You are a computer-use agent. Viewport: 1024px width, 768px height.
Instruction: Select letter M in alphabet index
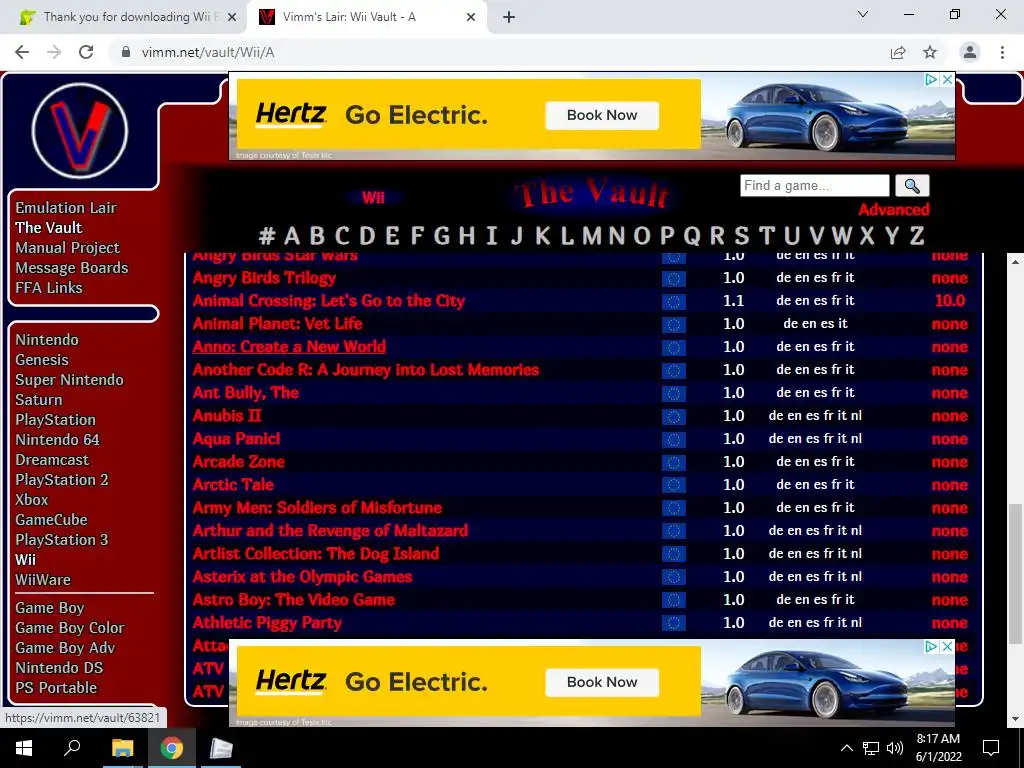click(591, 235)
